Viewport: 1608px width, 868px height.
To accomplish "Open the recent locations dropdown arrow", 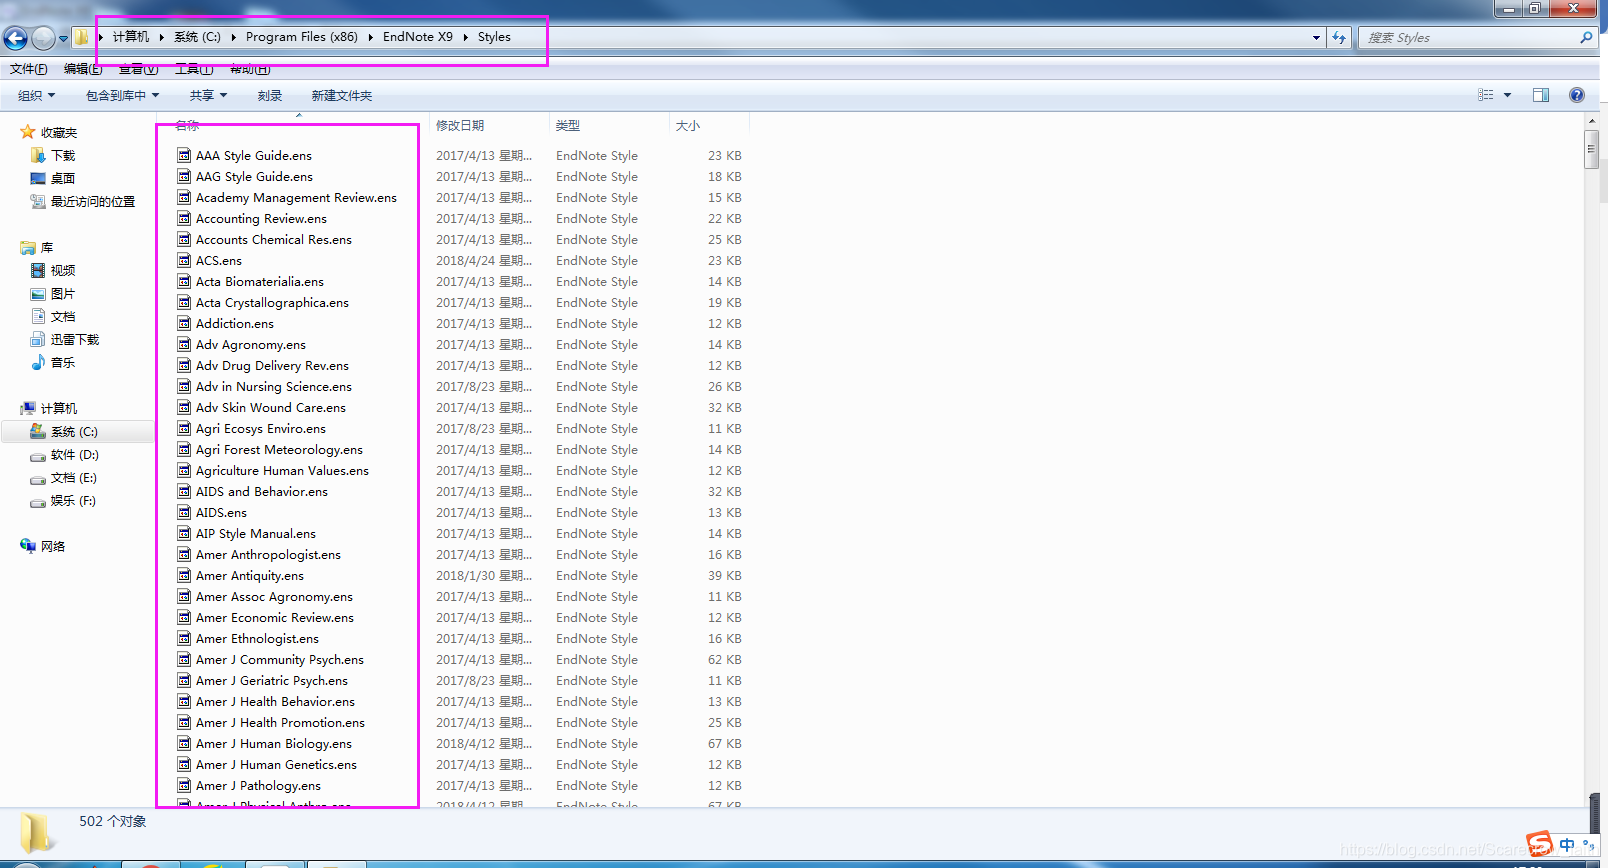I will click(63, 39).
